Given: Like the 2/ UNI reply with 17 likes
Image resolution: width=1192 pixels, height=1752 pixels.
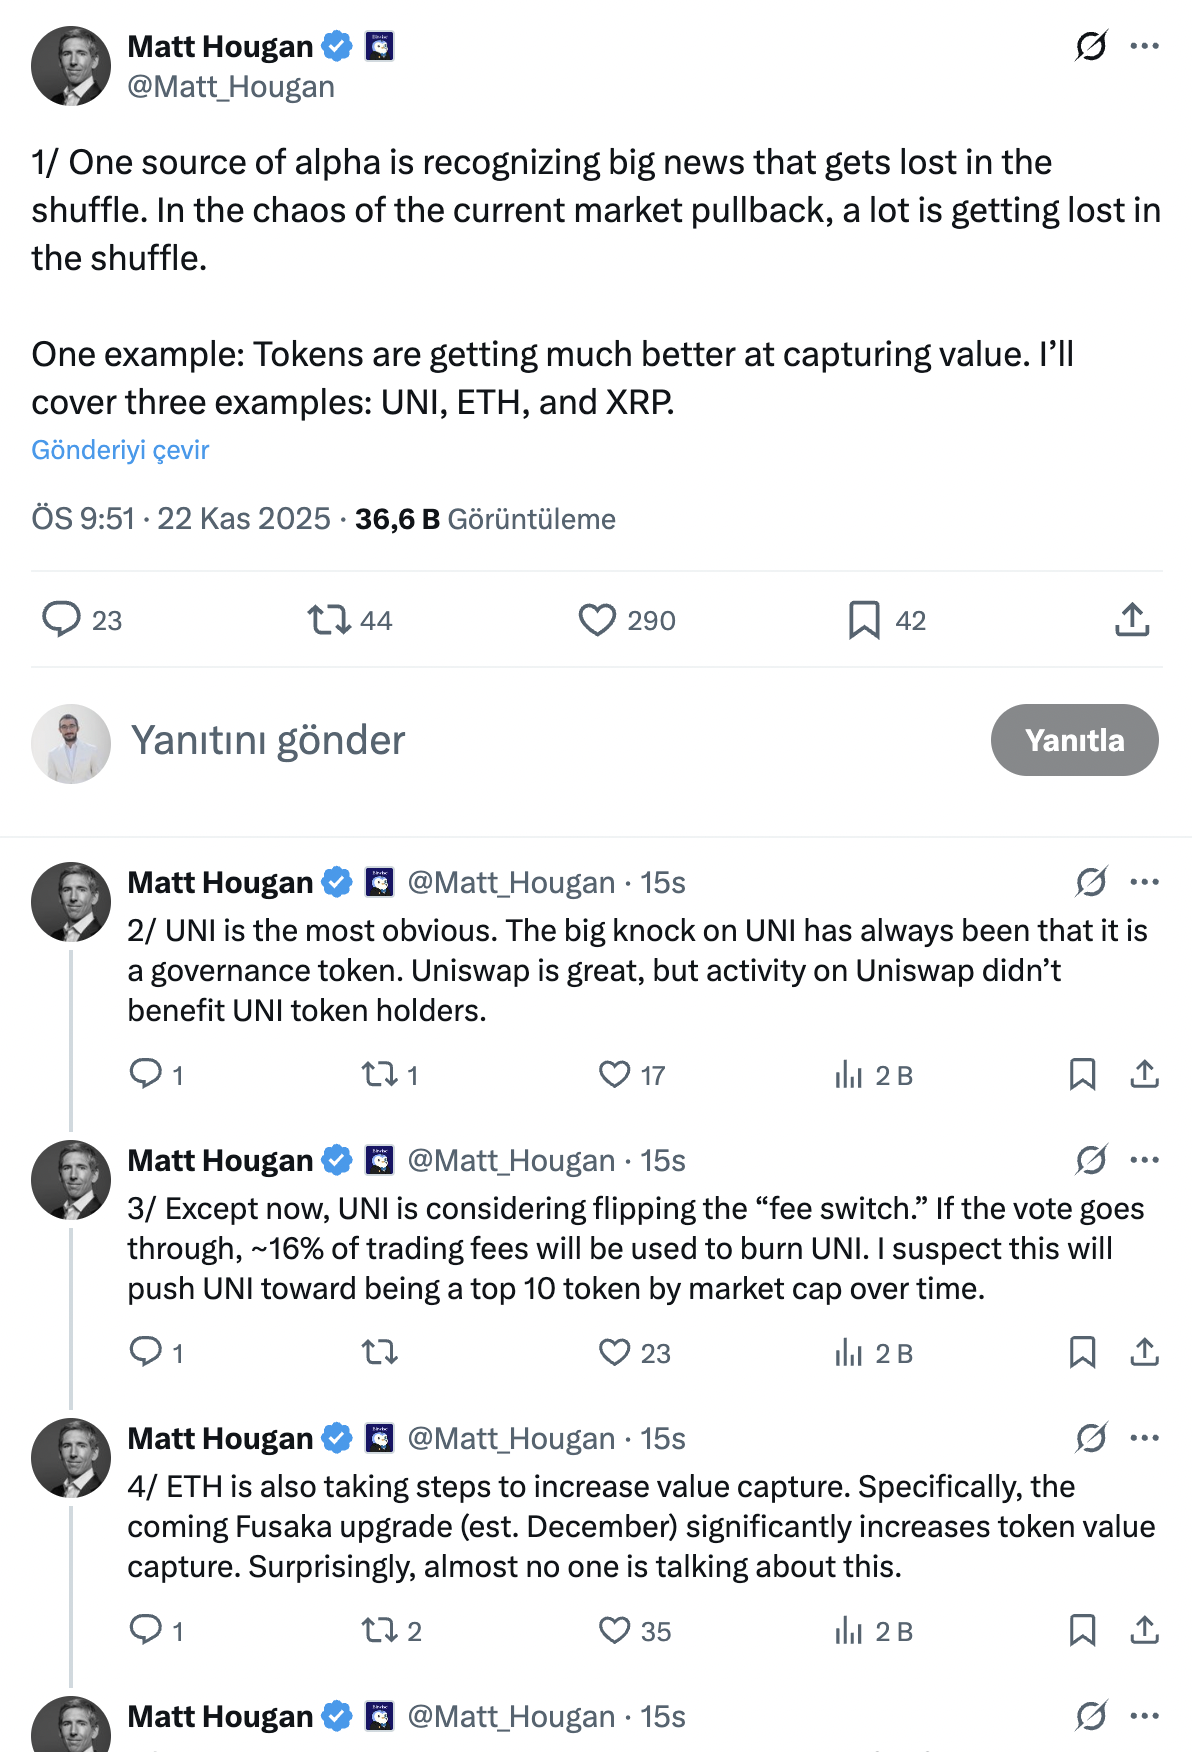Looking at the screenshot, I should point(614,1074).
